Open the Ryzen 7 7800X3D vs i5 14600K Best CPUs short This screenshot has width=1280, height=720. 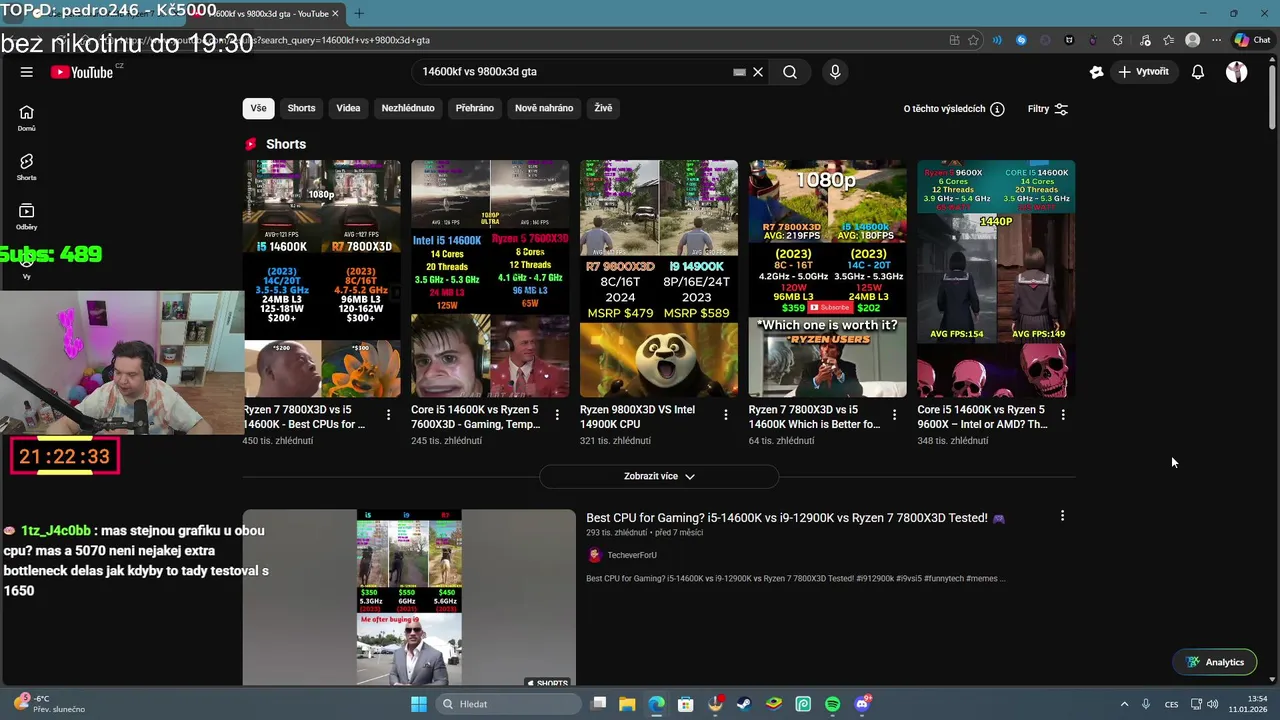coord(322,278)
